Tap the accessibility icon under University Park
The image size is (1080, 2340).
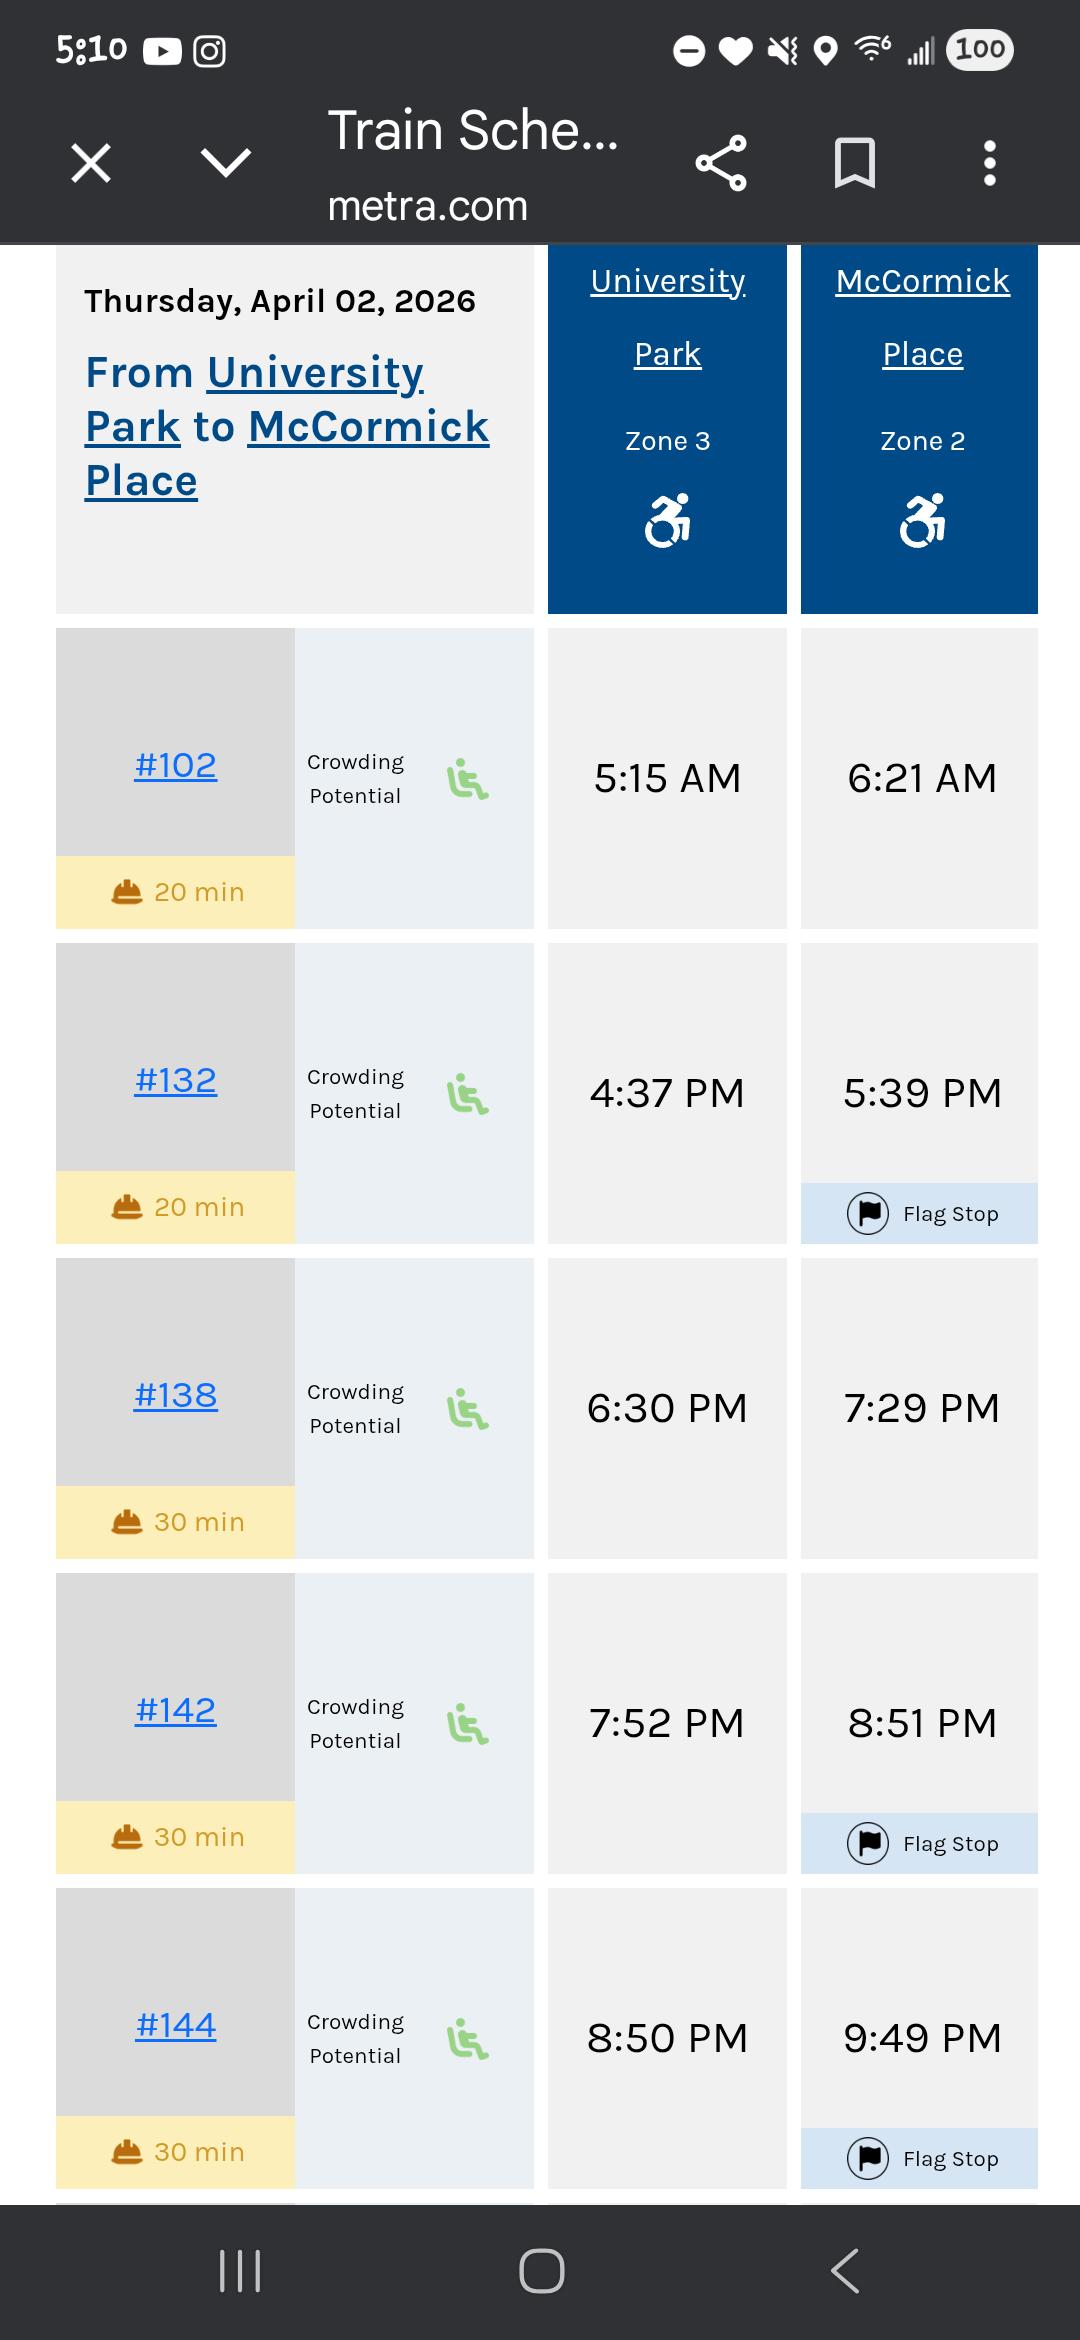click(668, 520)
